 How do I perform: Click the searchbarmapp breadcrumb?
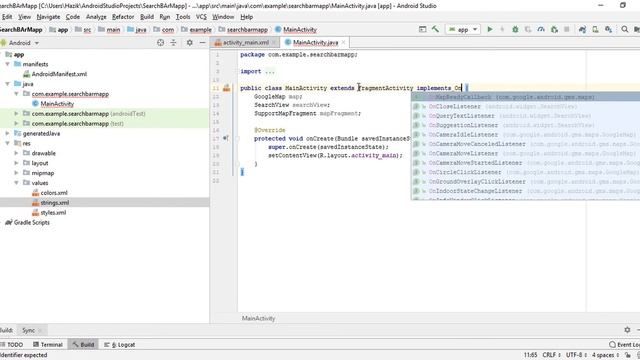coord(243,29)
